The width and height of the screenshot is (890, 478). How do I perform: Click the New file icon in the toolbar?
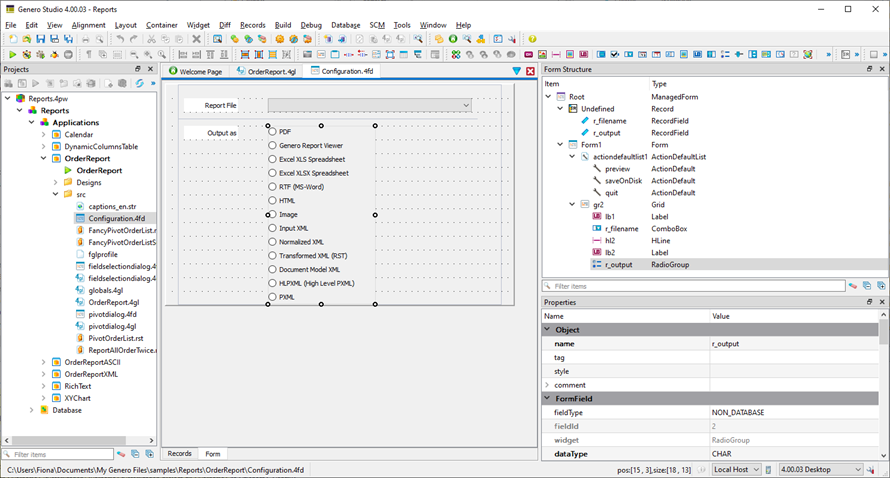12,39
